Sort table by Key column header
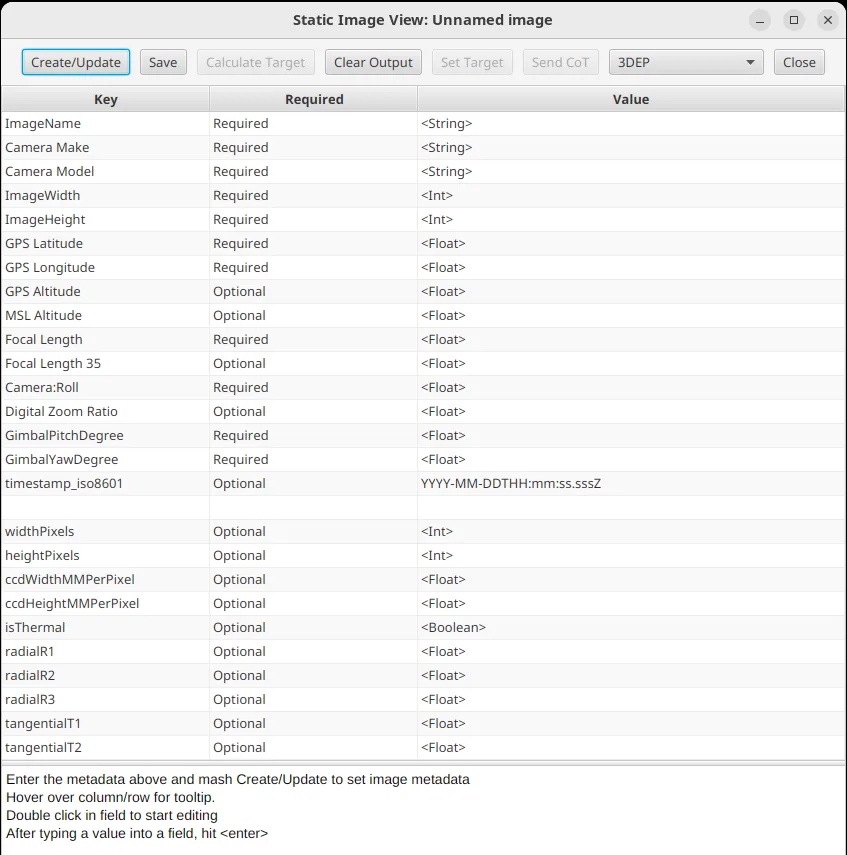This screenshot has width=847, height=855. 105,99
